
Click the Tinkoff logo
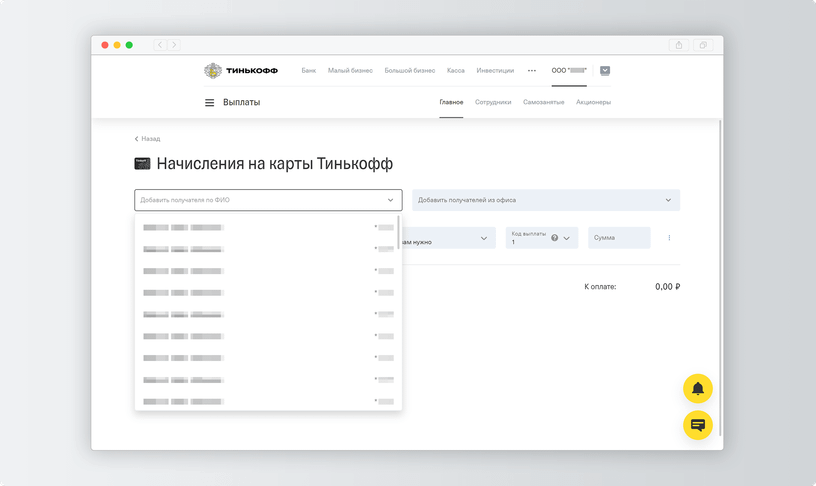[x=241, y=71]
